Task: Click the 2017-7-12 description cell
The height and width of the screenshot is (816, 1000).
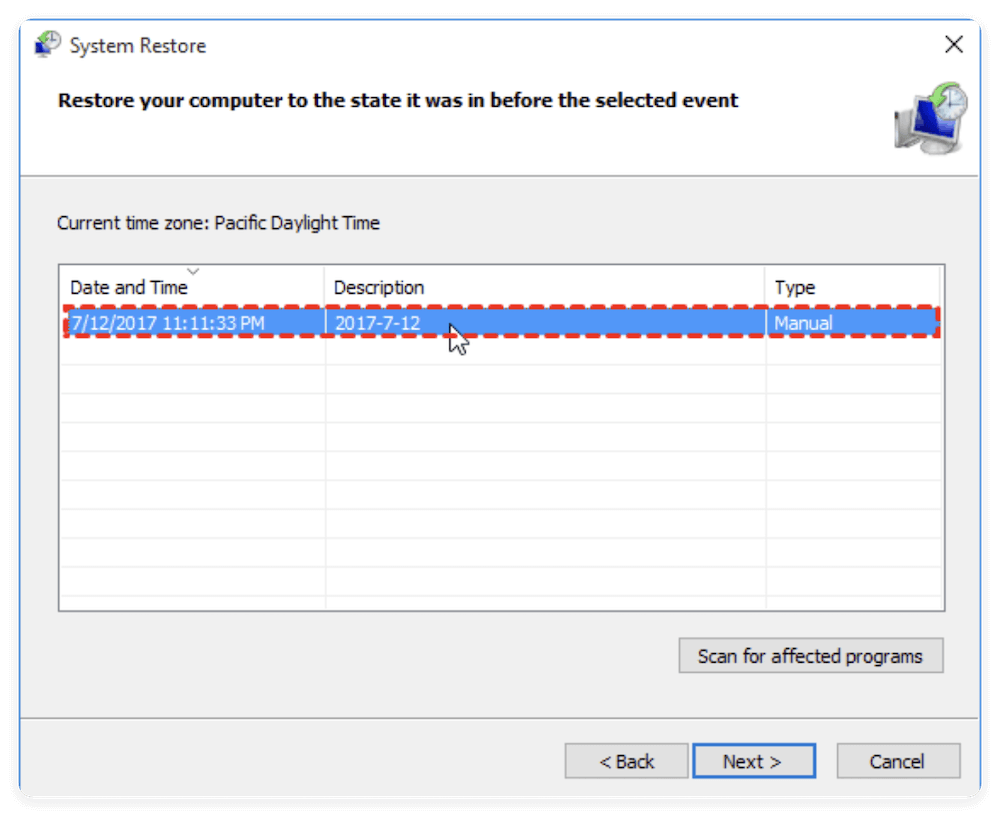Action: point(378,323)
